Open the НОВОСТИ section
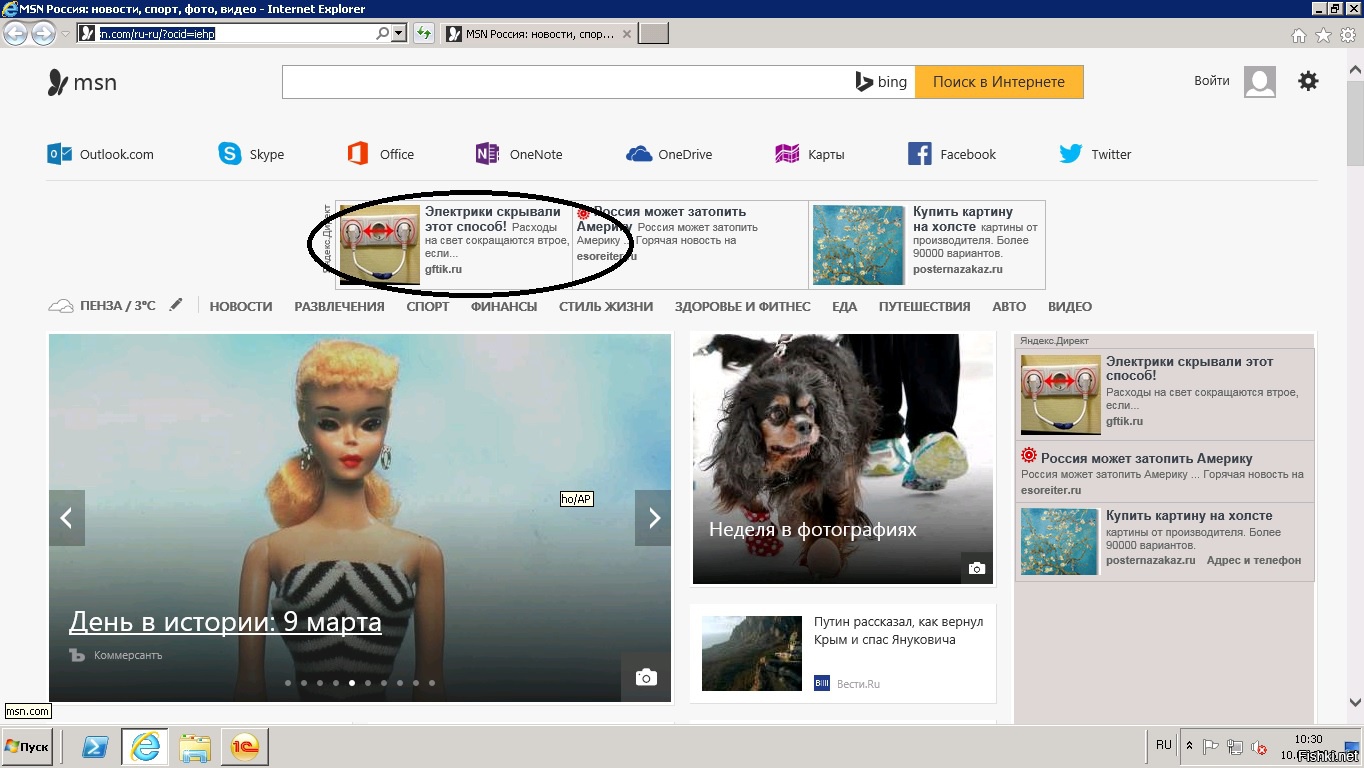This screenshot has width=1364, height=768. [241, 306]
